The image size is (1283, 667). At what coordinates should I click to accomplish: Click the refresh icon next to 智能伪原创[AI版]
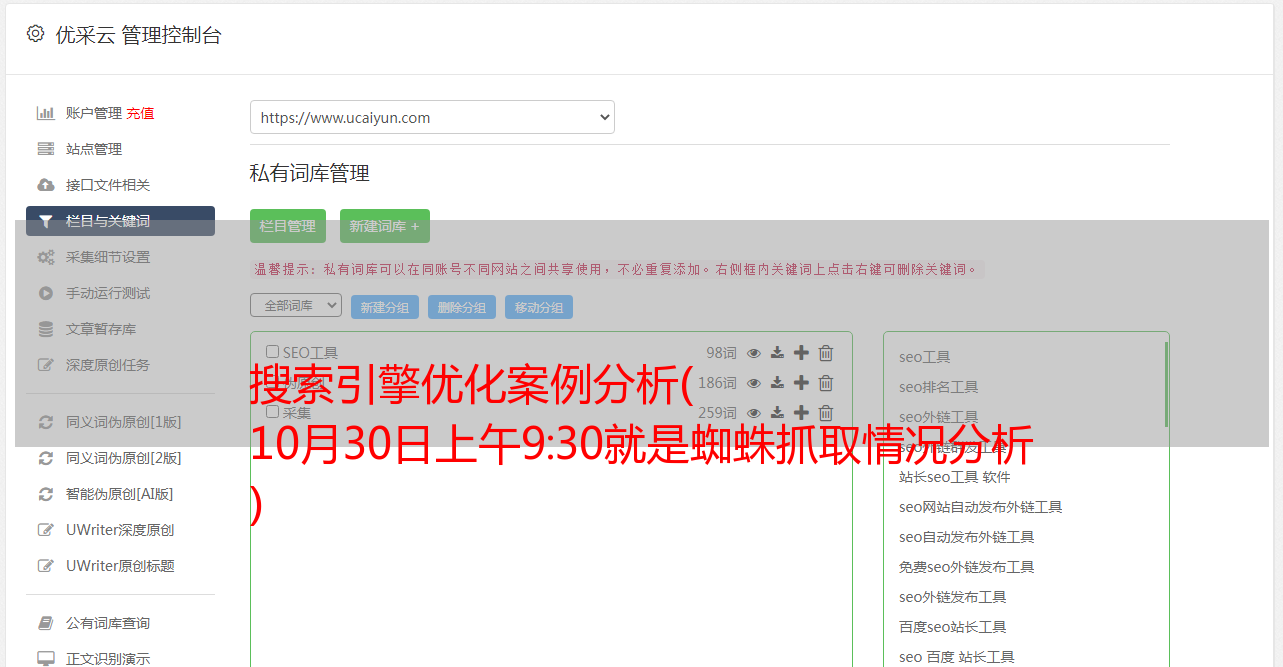(x=46, y=494)
